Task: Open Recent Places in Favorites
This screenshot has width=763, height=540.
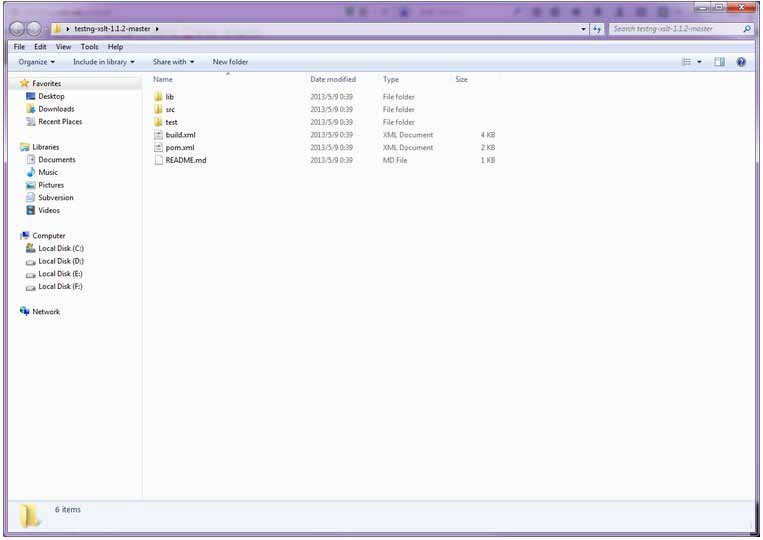Action: (x=60, y=122)
